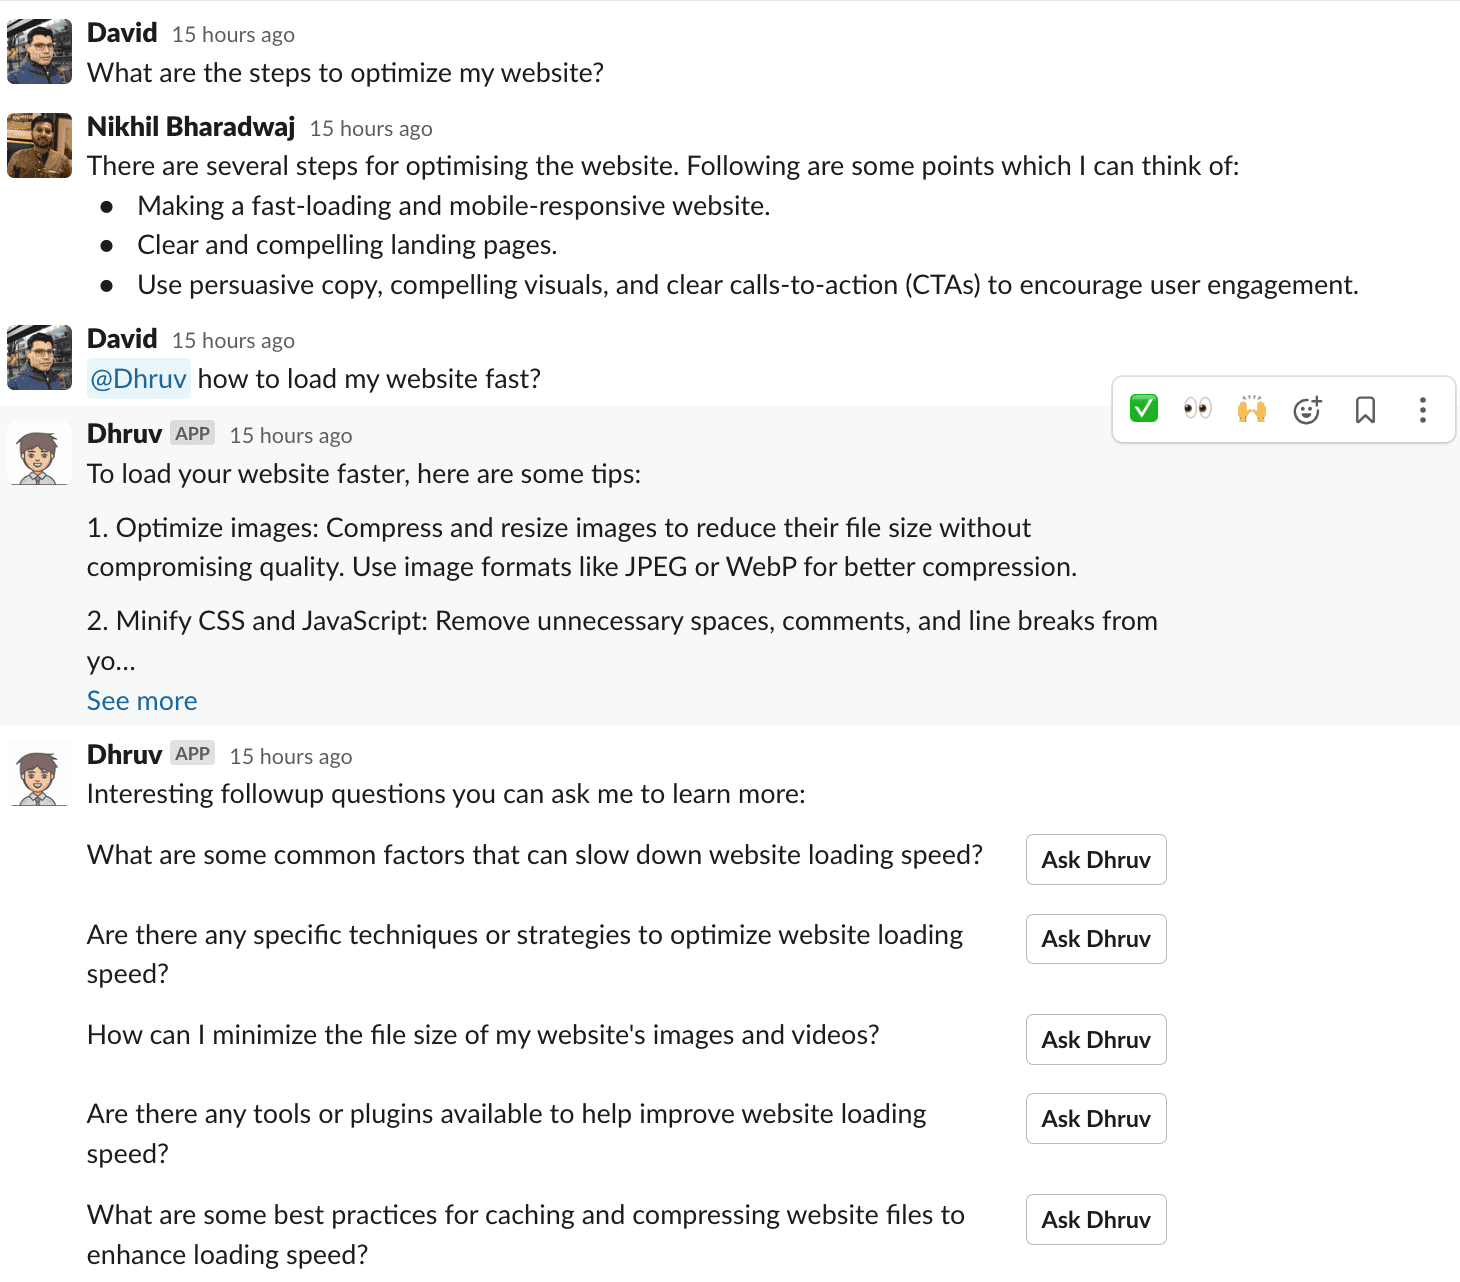React with the green checkmark emoji
The height and width of the screenshot is (1282, 1460).
point(1143,409)
